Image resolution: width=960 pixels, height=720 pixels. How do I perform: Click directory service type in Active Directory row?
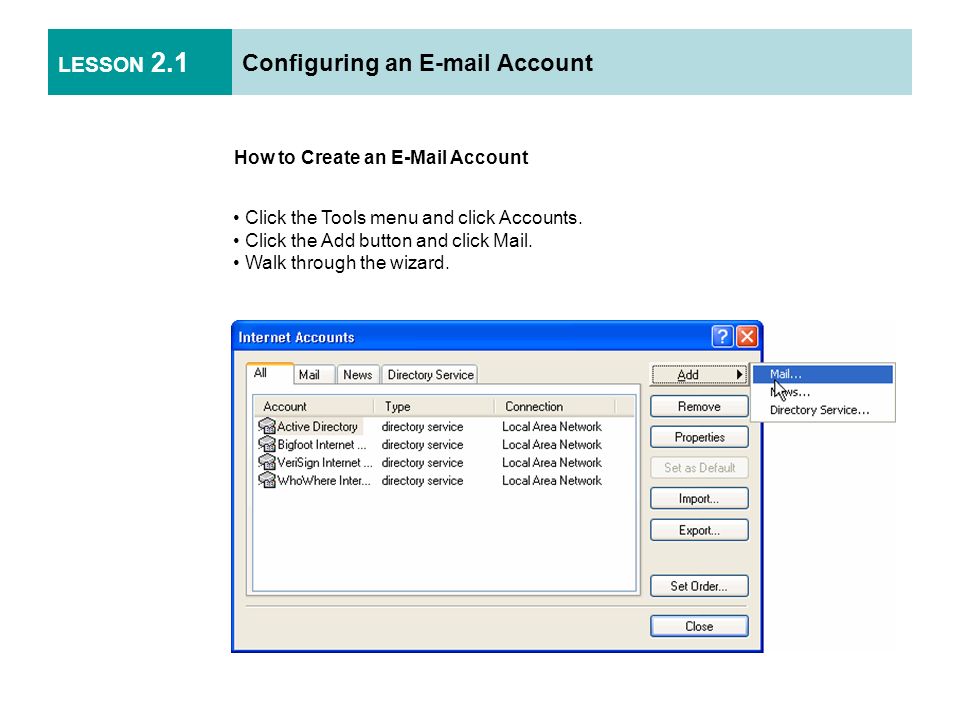click(x=422, y=427)
